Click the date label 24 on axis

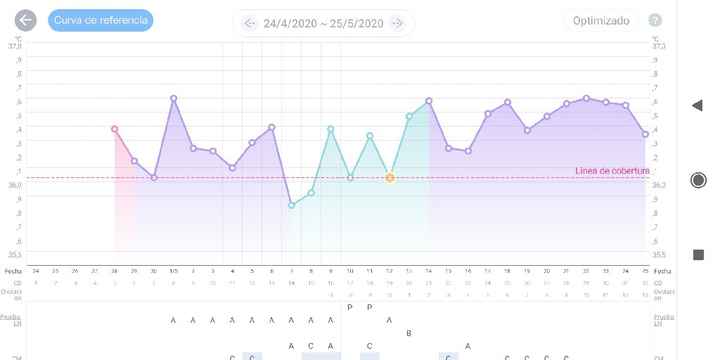tap(36, 271)
